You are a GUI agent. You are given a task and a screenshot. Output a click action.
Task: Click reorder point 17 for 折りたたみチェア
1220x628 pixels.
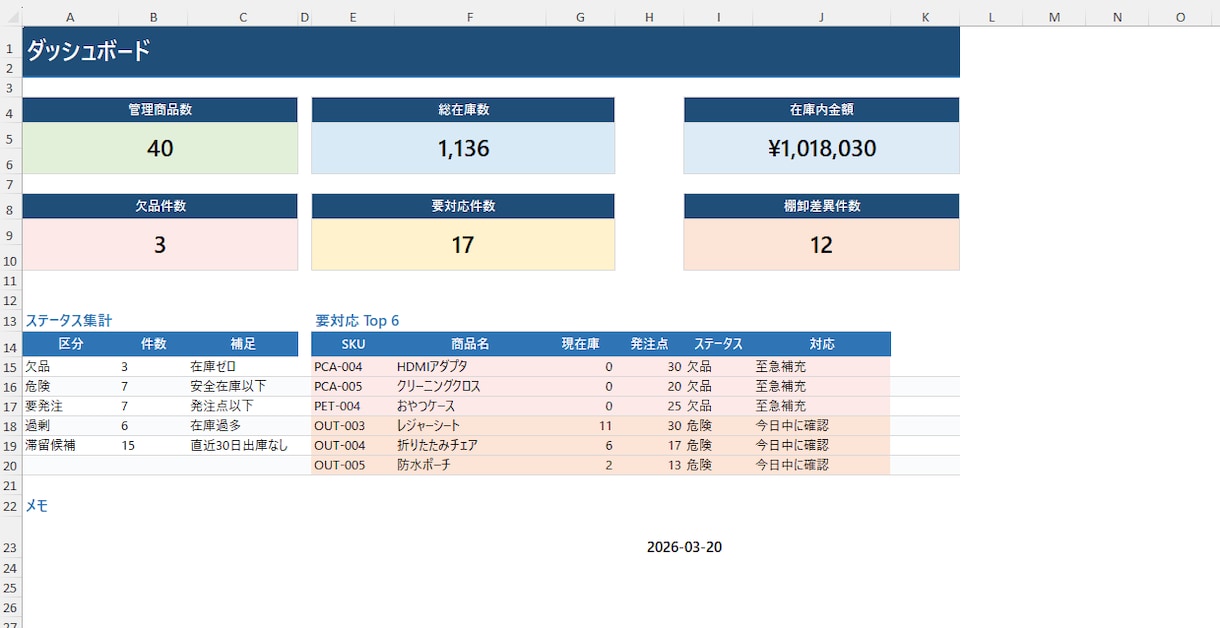click(x=649, y=446)
